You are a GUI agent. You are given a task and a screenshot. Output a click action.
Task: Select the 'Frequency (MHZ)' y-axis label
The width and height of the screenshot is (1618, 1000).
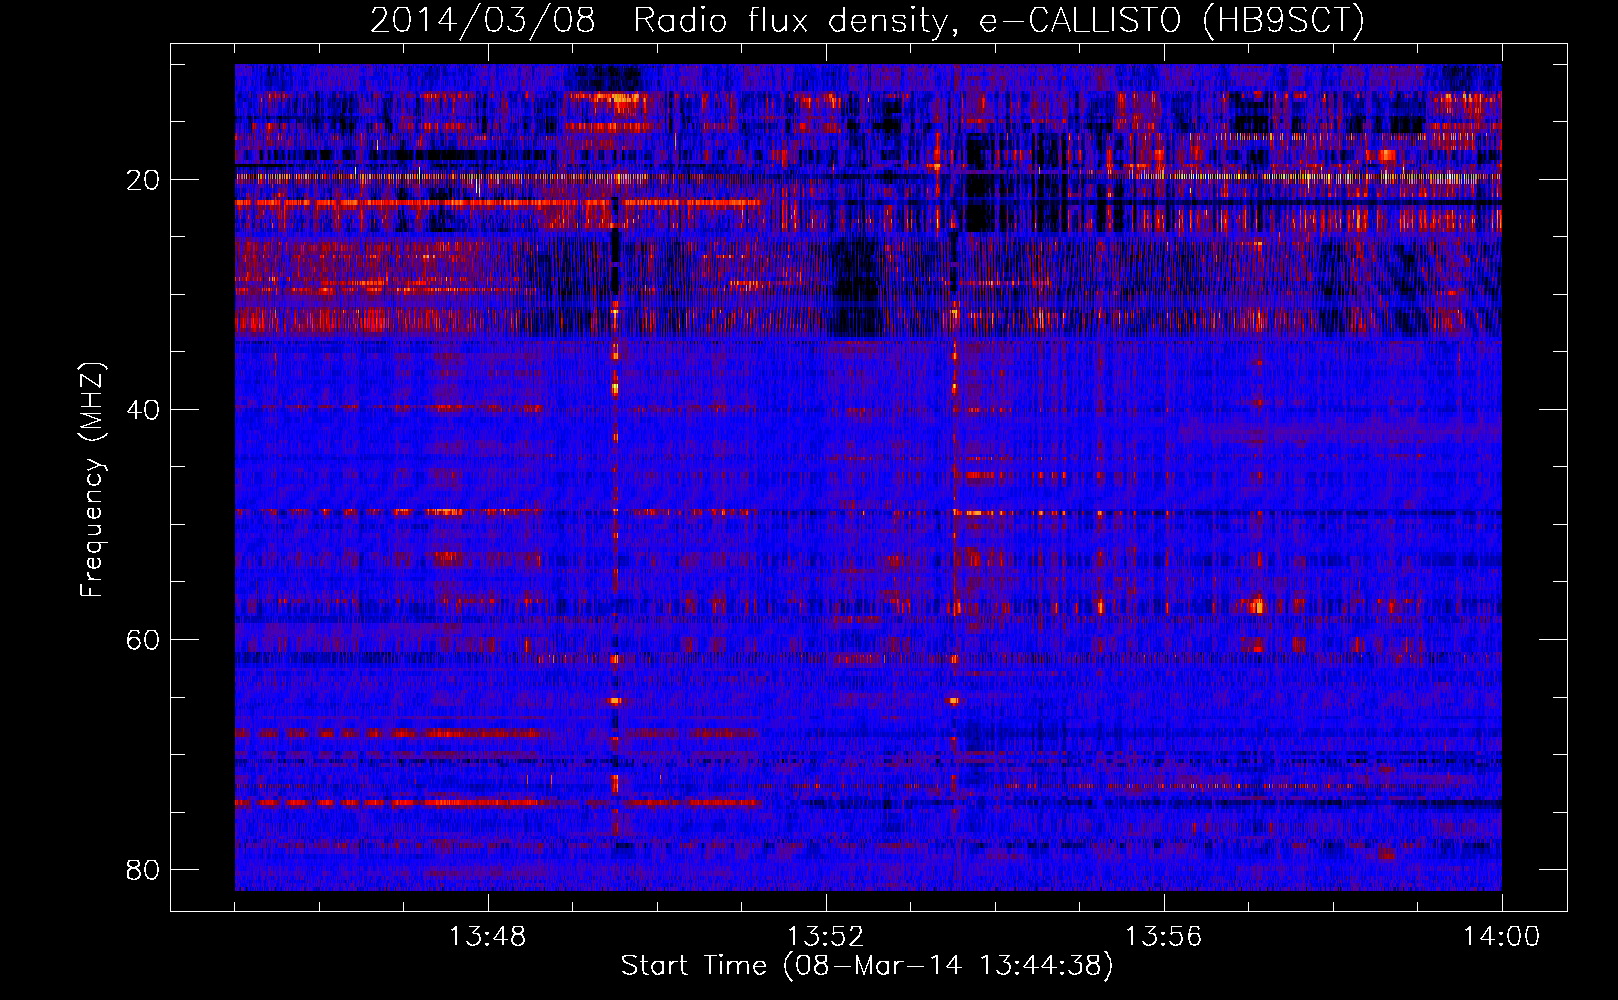pyautogui.click(x=92, y=480)
